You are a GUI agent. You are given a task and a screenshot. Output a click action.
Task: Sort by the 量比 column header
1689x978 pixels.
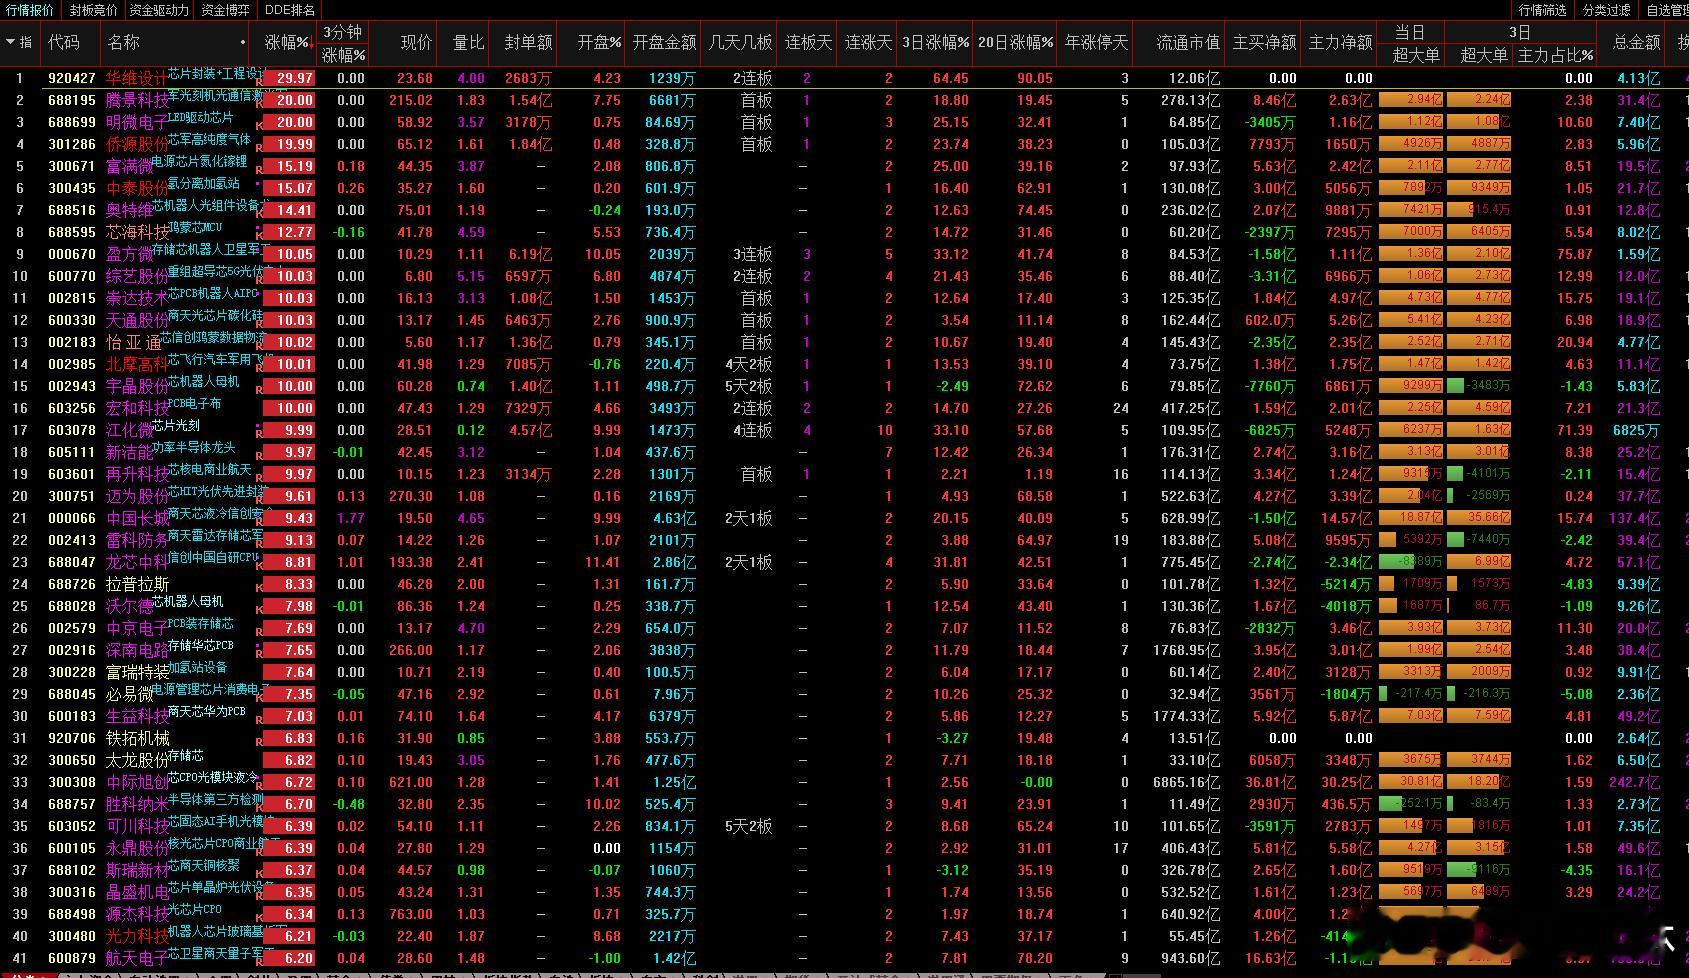click(x=468, y=42)
